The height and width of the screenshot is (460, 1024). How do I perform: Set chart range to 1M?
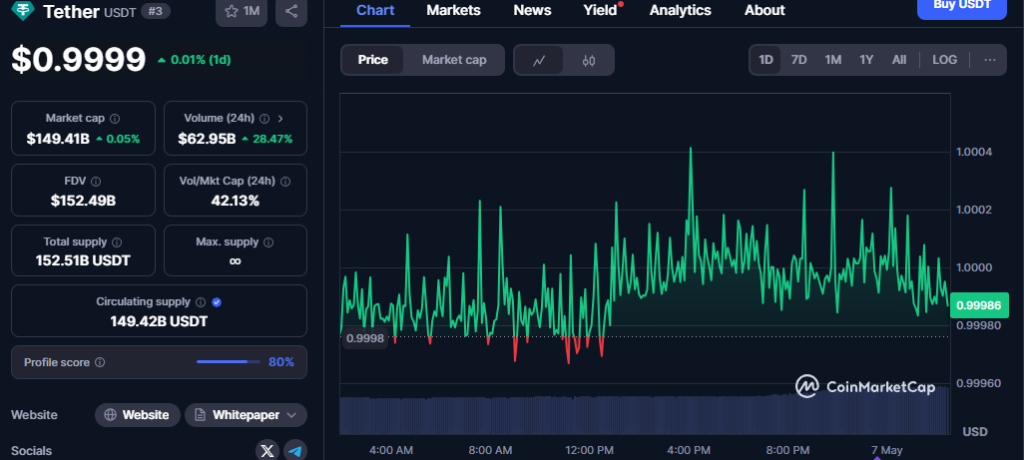tap(833, 60)
